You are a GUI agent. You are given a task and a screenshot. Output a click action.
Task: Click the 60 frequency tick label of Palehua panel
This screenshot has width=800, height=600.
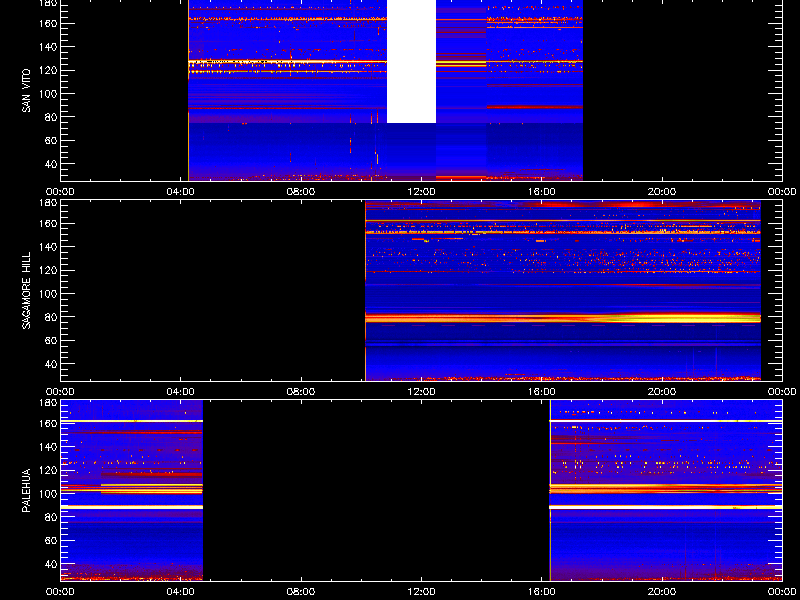[x=51, y=540]
